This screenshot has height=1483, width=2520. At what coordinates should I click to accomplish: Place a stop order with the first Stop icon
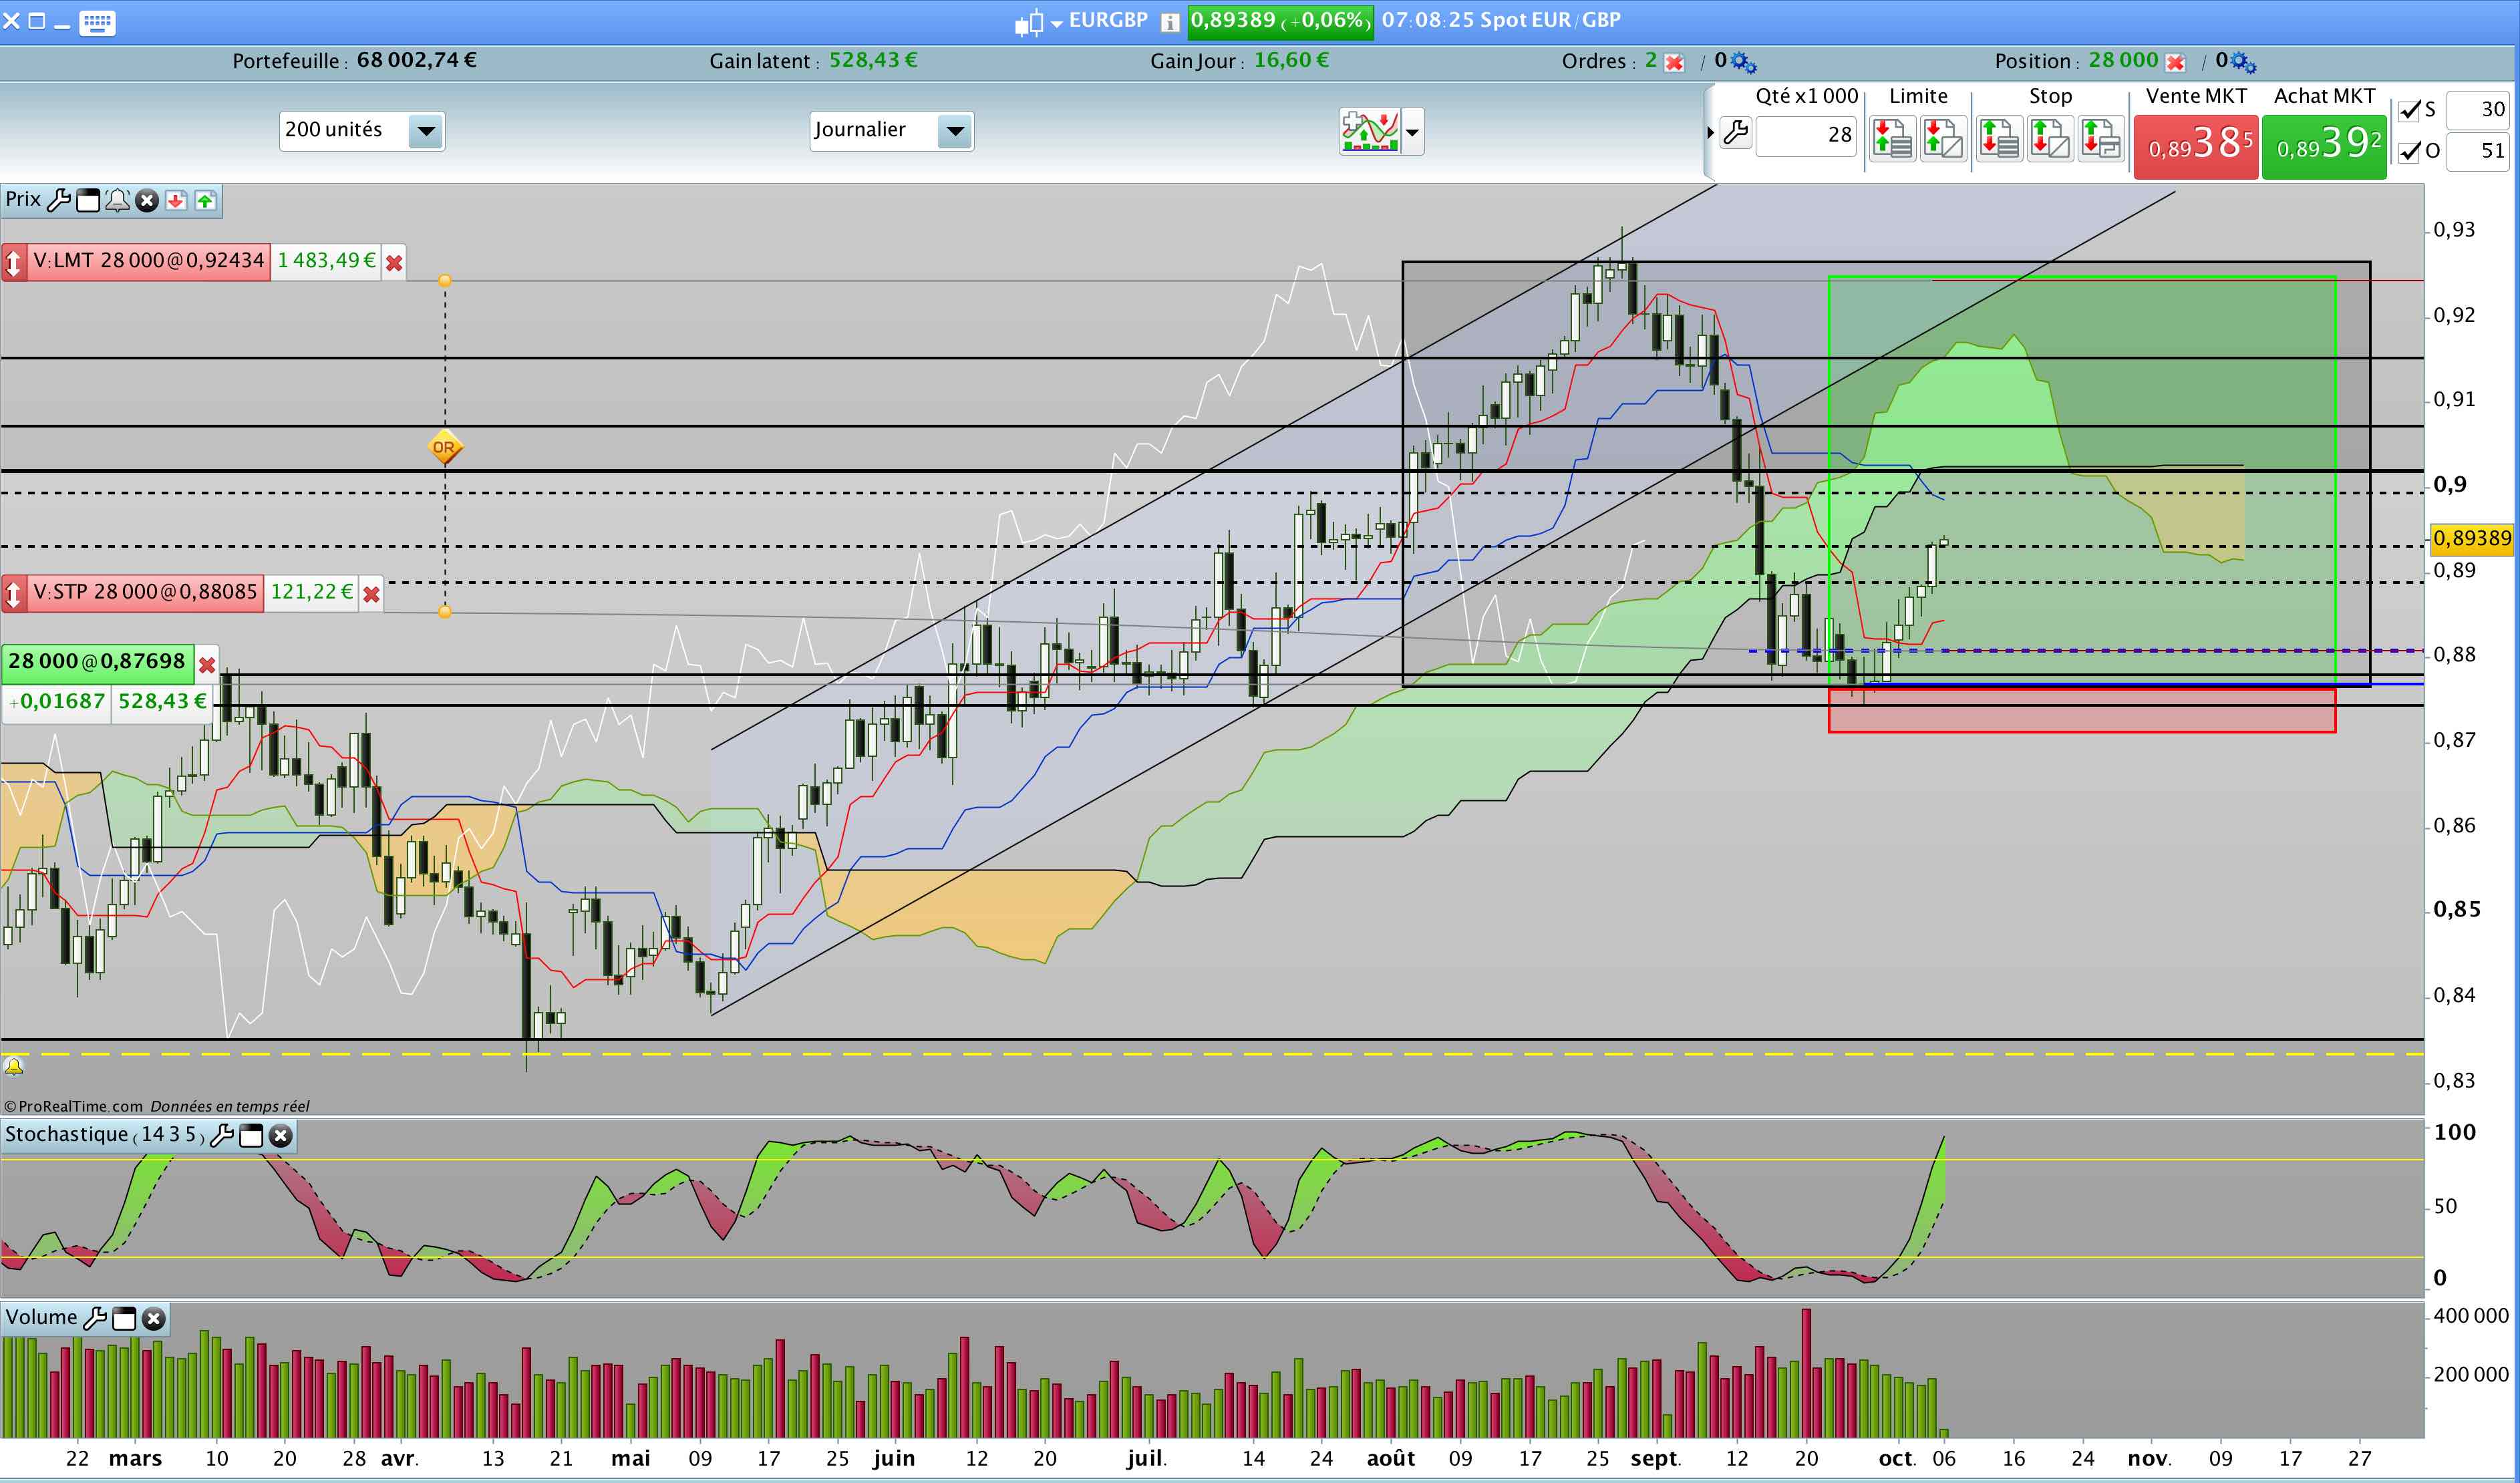click(x=1999, y=138)
